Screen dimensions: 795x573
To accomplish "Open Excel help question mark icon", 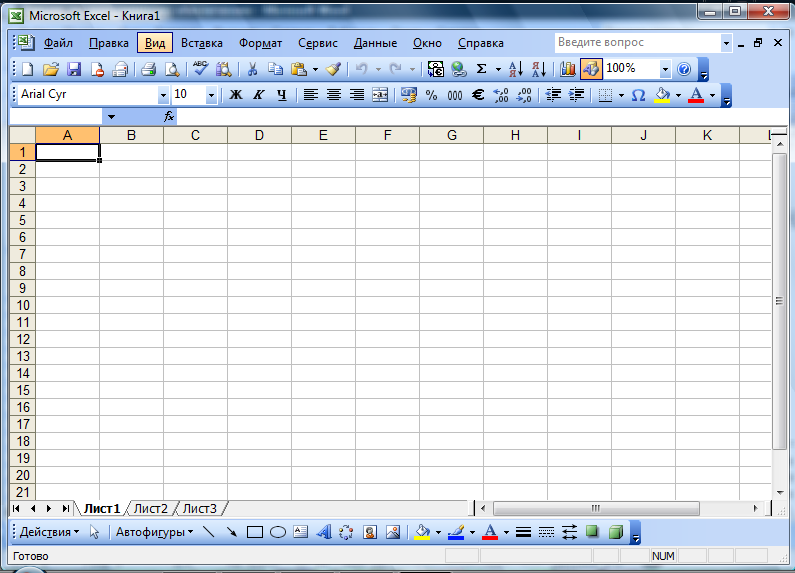I will point(684,69).
